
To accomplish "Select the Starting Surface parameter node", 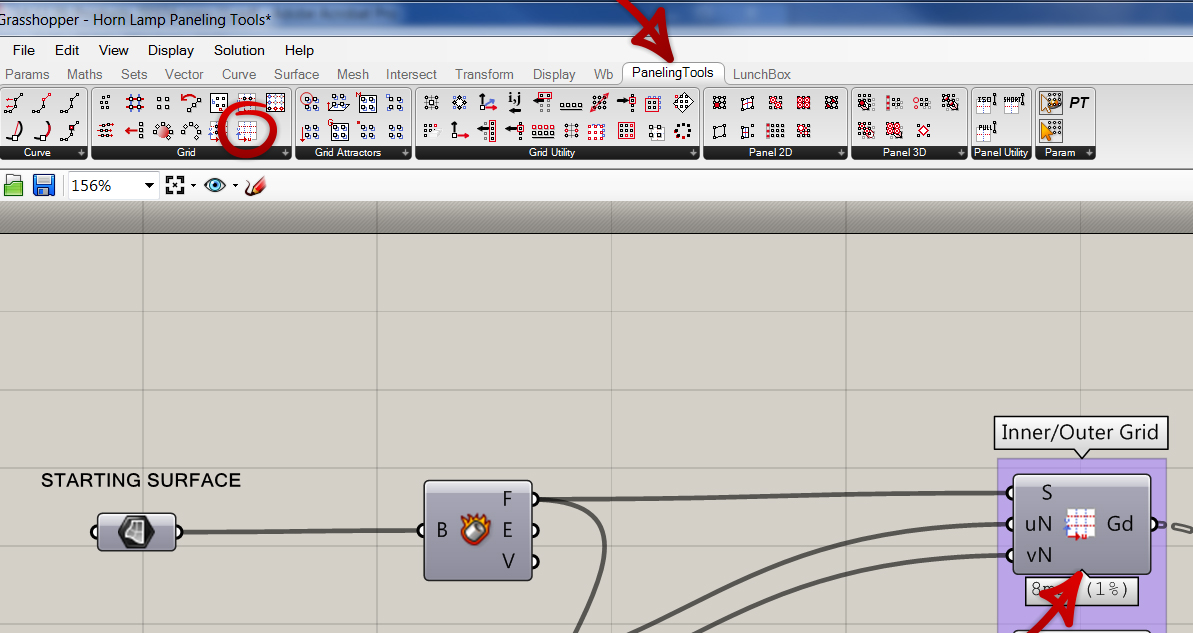I will tap(137, 531).
